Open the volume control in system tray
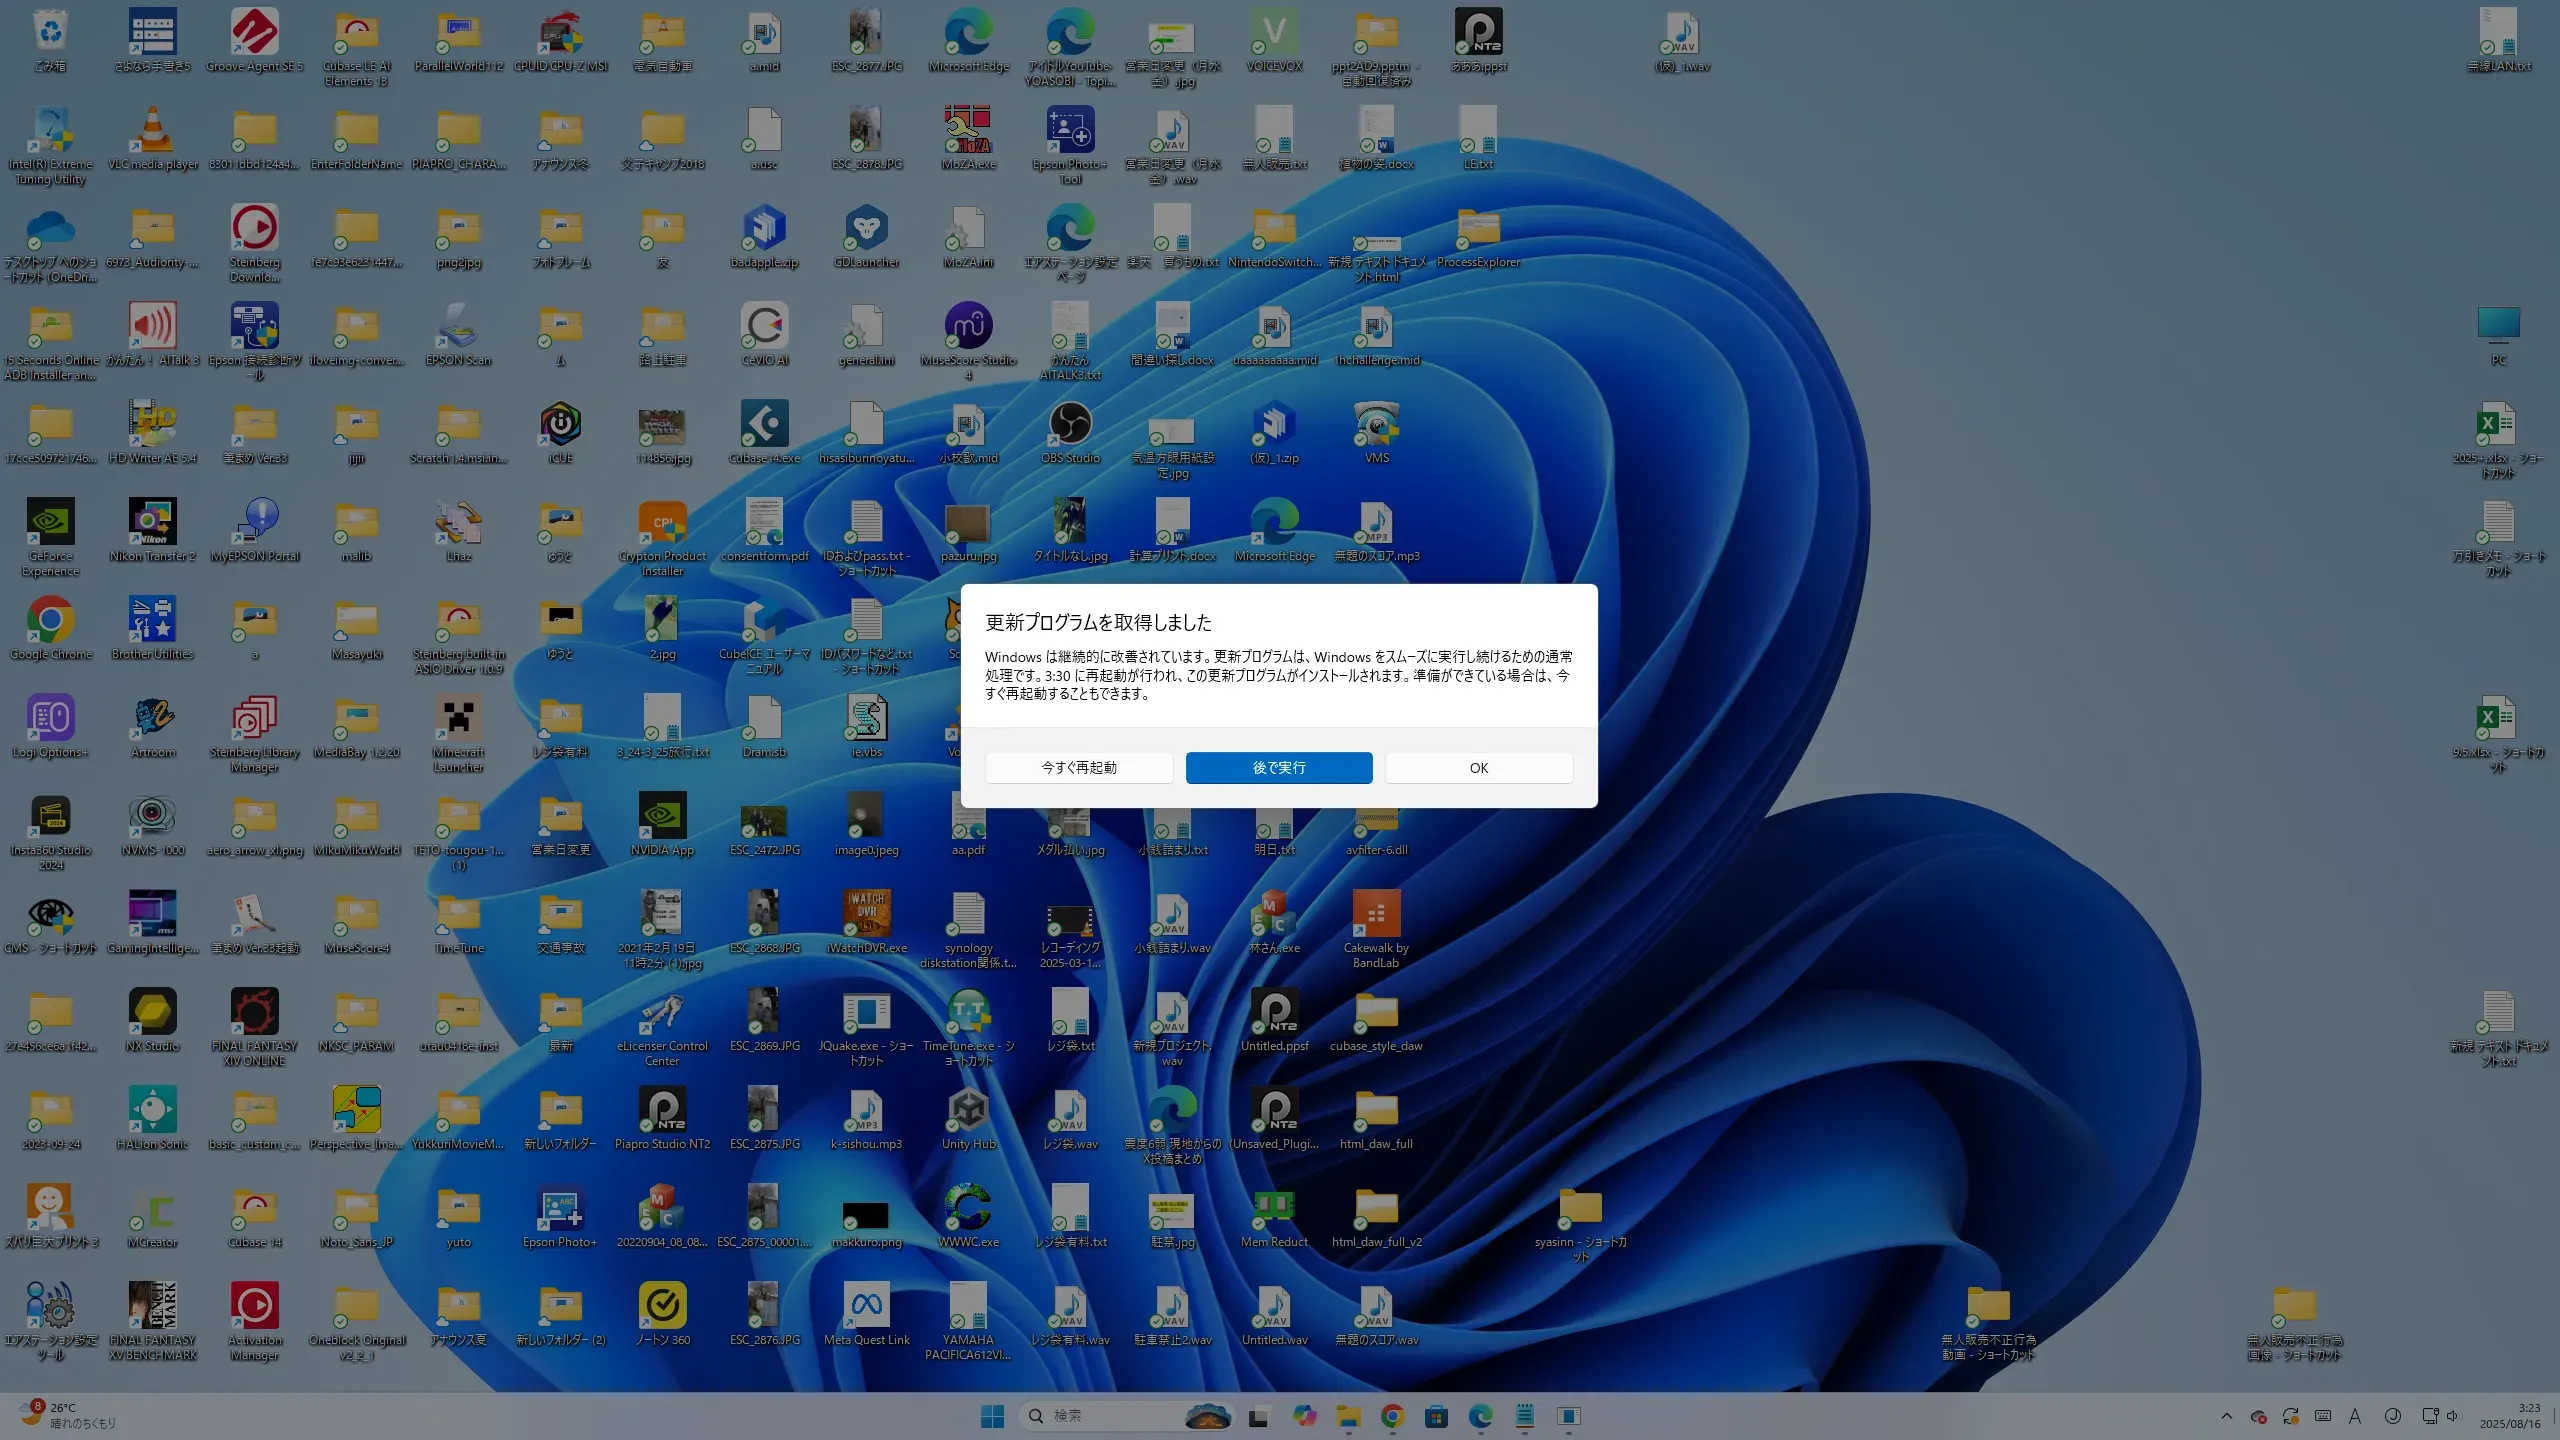The height and width of the screenshot is (1440, 2560). [2452, 1416]
